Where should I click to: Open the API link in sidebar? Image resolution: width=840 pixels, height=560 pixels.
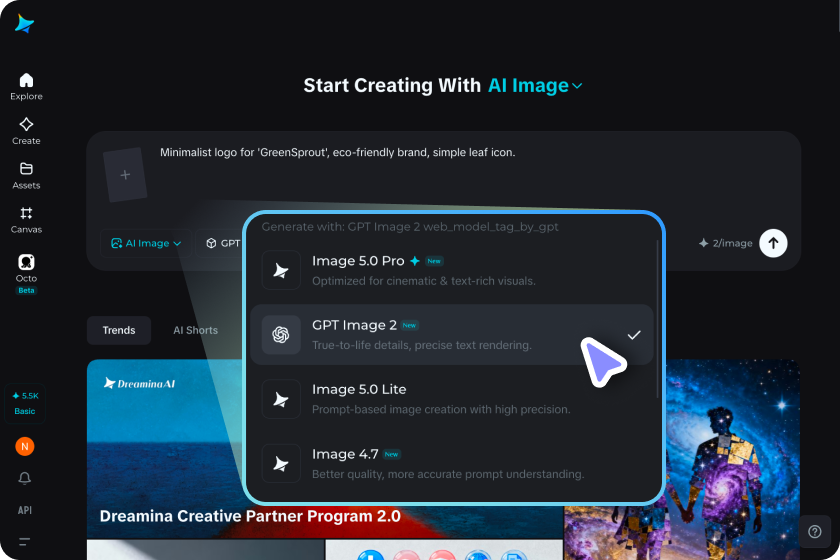pos(25,510)
